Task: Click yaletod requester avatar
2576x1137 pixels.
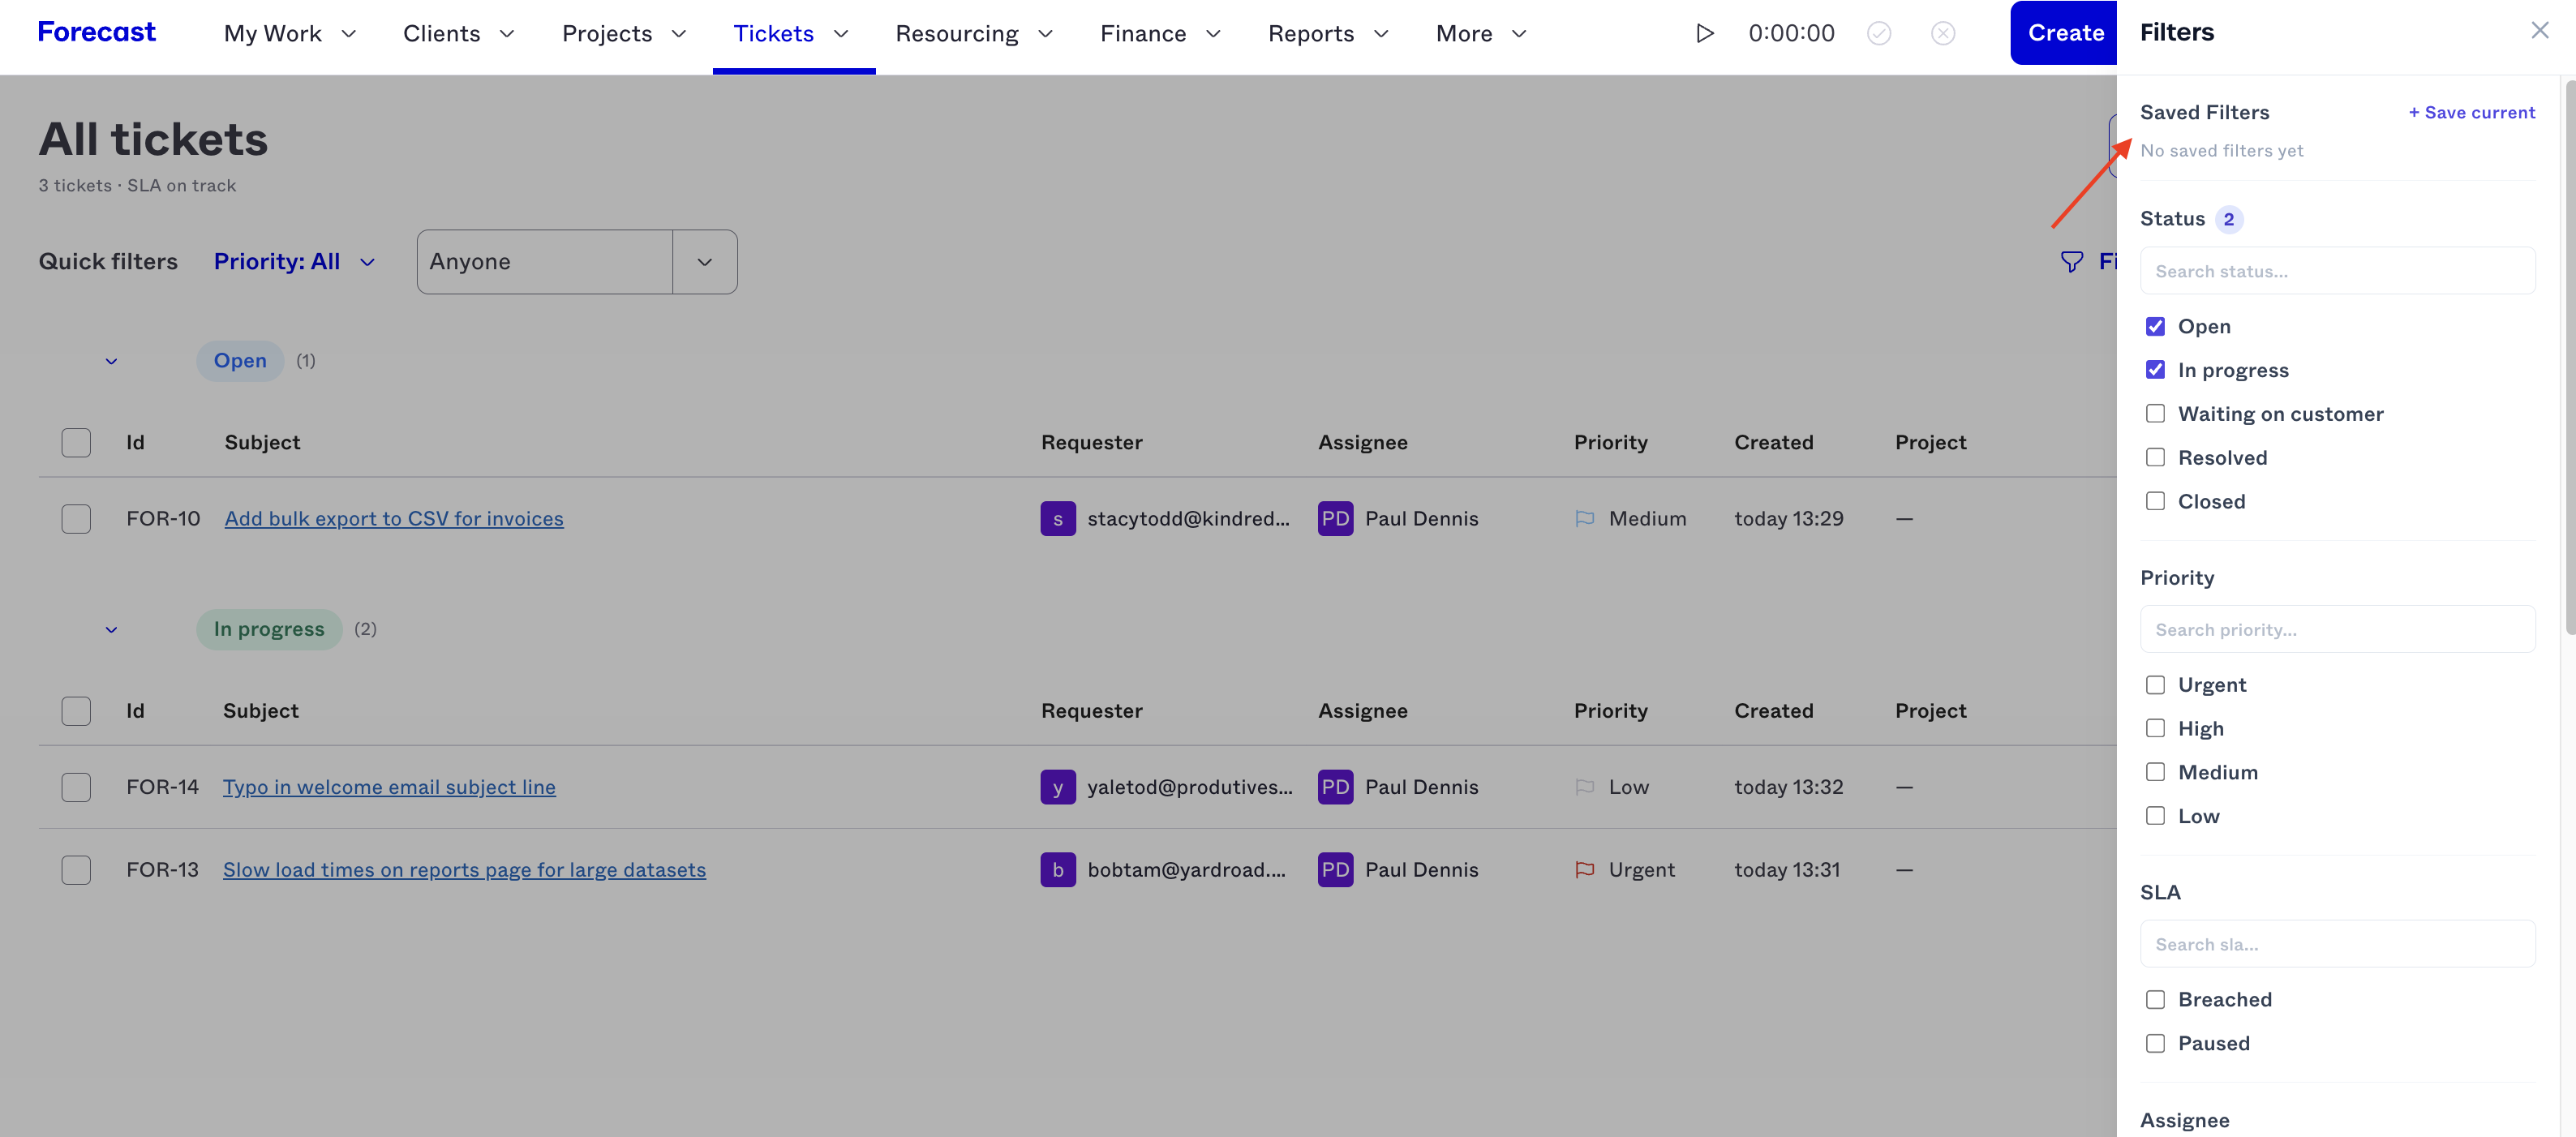Action: click(x=1058, y=787)
